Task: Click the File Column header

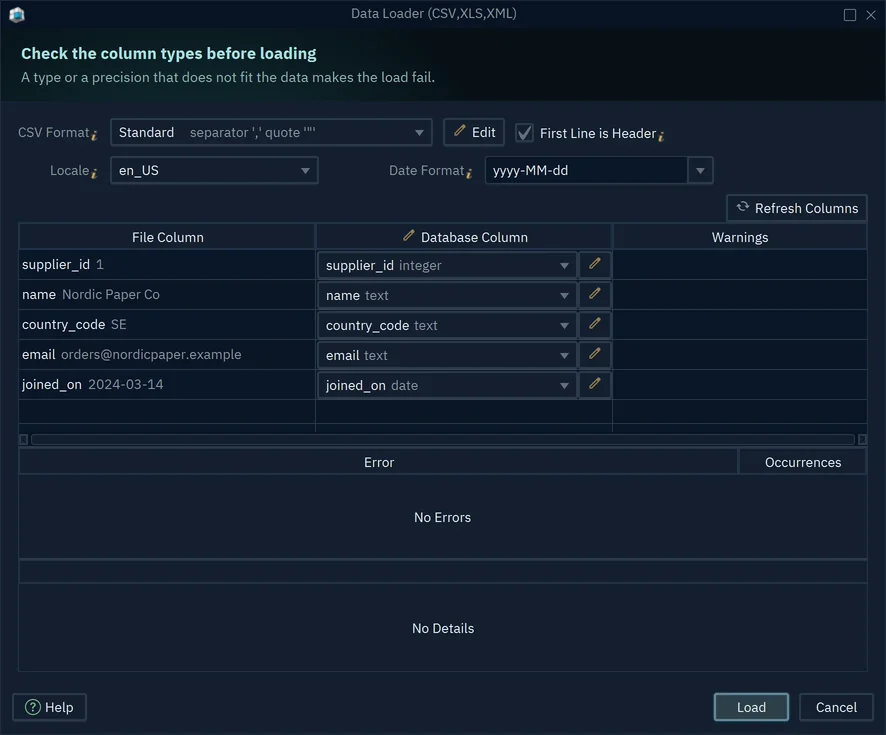Action: [x=167, y=237]
